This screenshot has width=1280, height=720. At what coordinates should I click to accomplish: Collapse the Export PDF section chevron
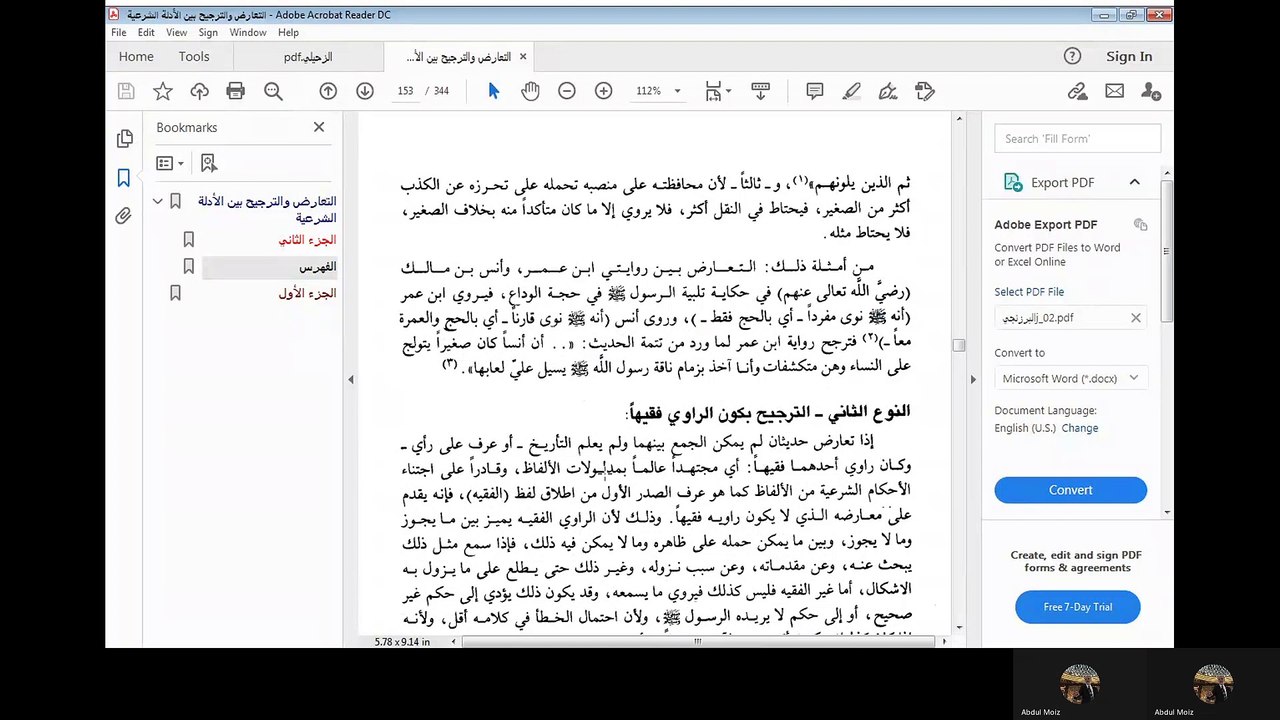point(1134,182)
